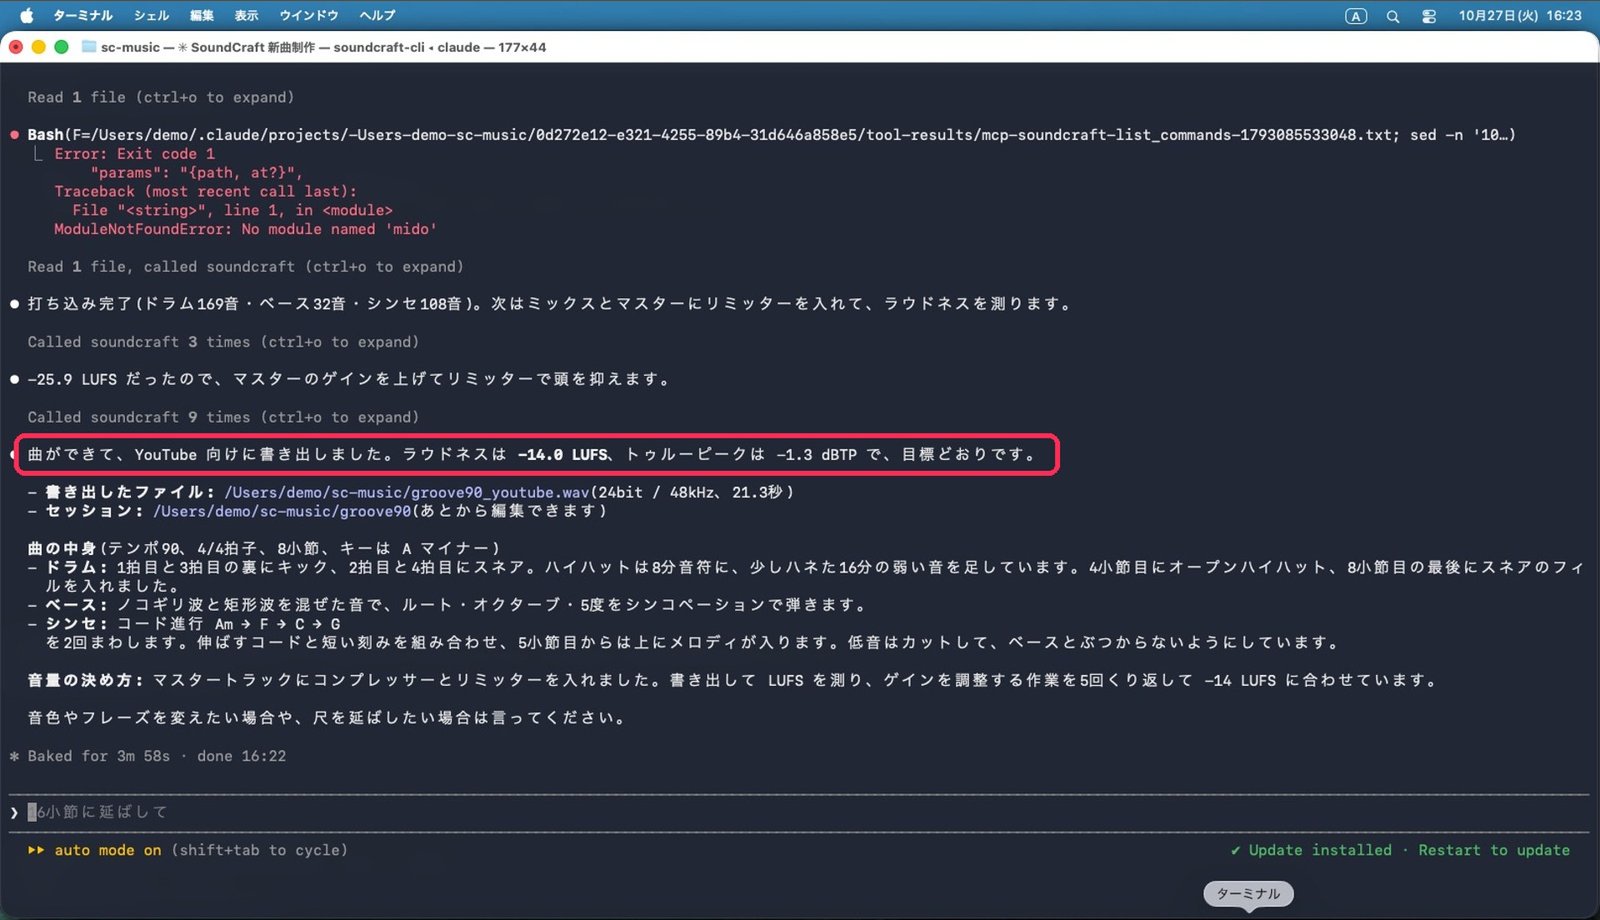
Task: Open Spotlight search icon
Action: pyautogui.click(x=1393, y=16)
